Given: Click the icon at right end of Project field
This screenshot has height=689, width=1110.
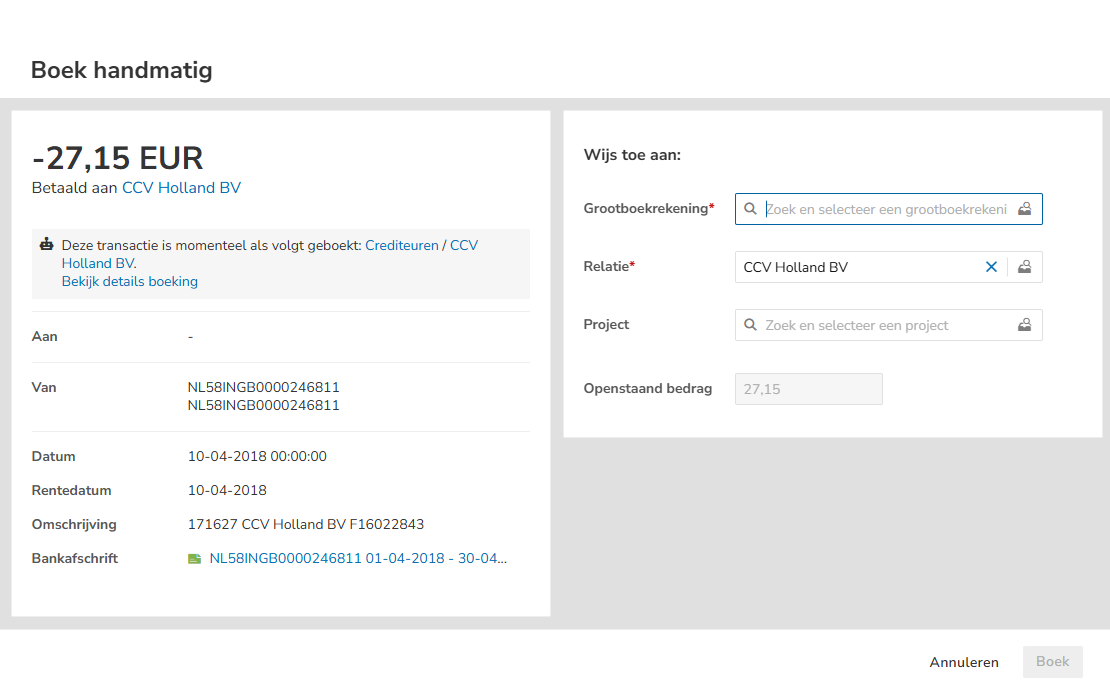Looking at the screenshot, I should tap(1024, 325).
